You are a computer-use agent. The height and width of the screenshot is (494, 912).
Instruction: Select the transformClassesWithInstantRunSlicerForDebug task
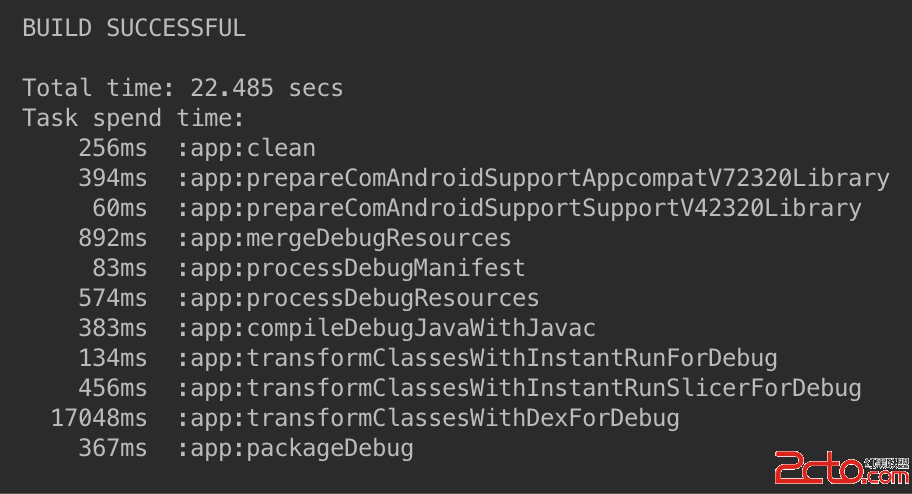pyautogui.click(x=519, y=388)
